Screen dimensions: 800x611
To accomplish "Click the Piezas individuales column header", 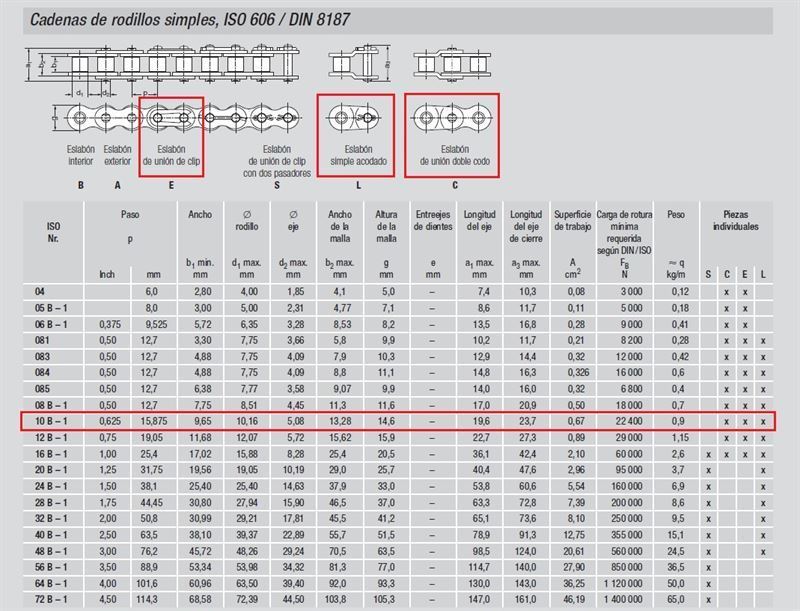I will [x=735, y=220].
